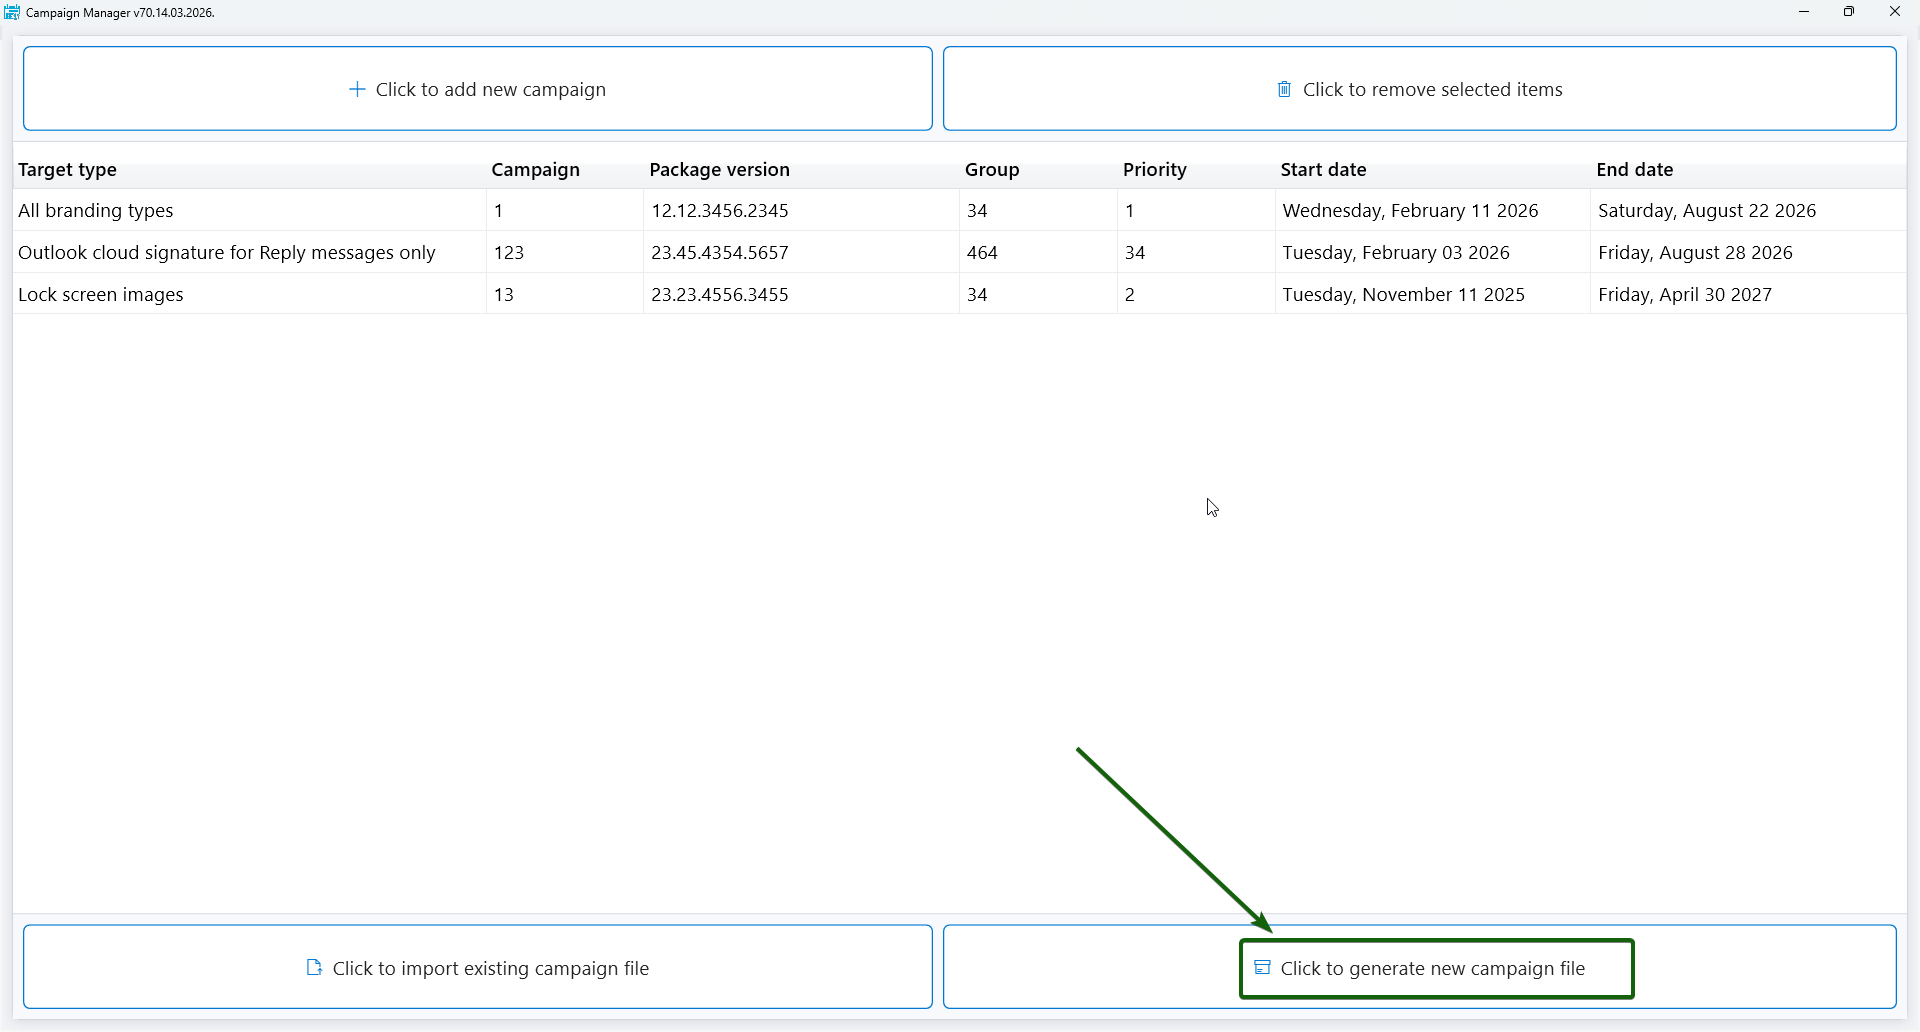Click the plus icon for adding campaign
The width and height of the screenshot is (1920, 1032).
(357, 90)
